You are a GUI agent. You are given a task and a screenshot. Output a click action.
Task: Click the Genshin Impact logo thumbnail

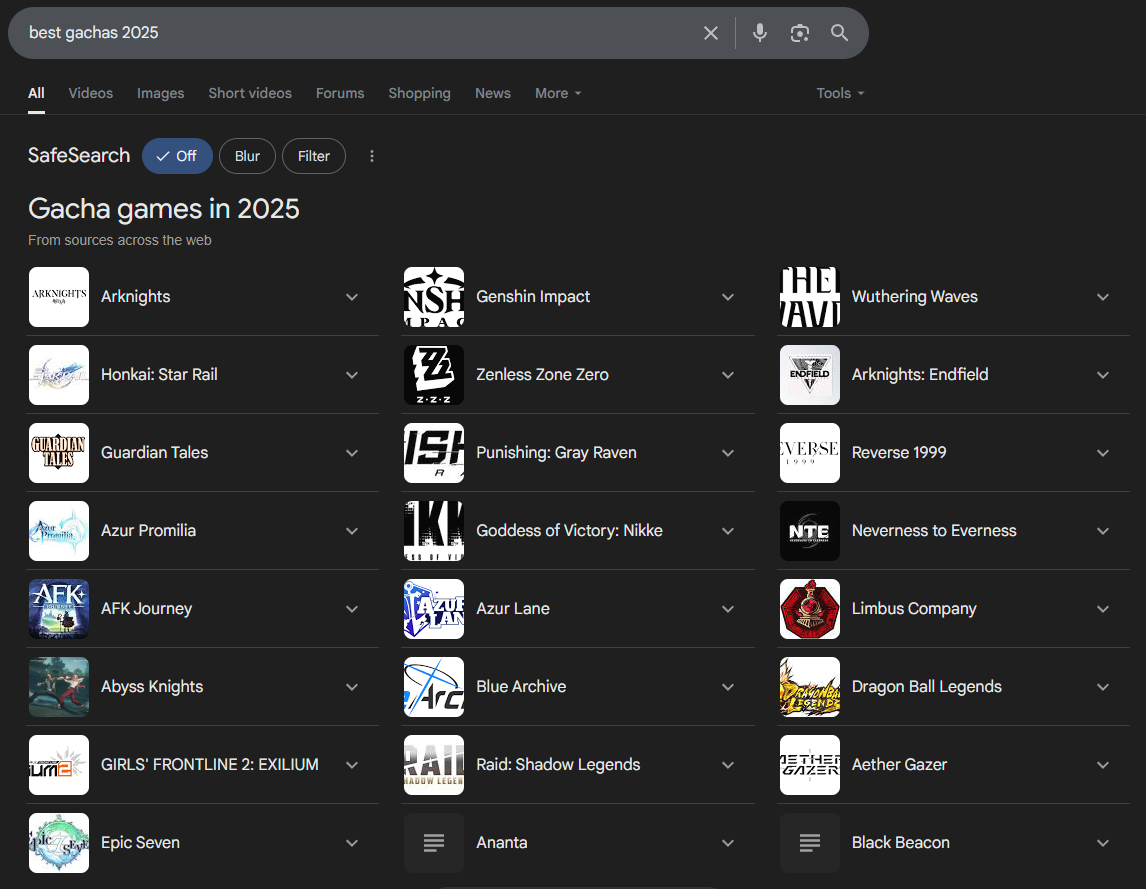click(x=434, y=297)
